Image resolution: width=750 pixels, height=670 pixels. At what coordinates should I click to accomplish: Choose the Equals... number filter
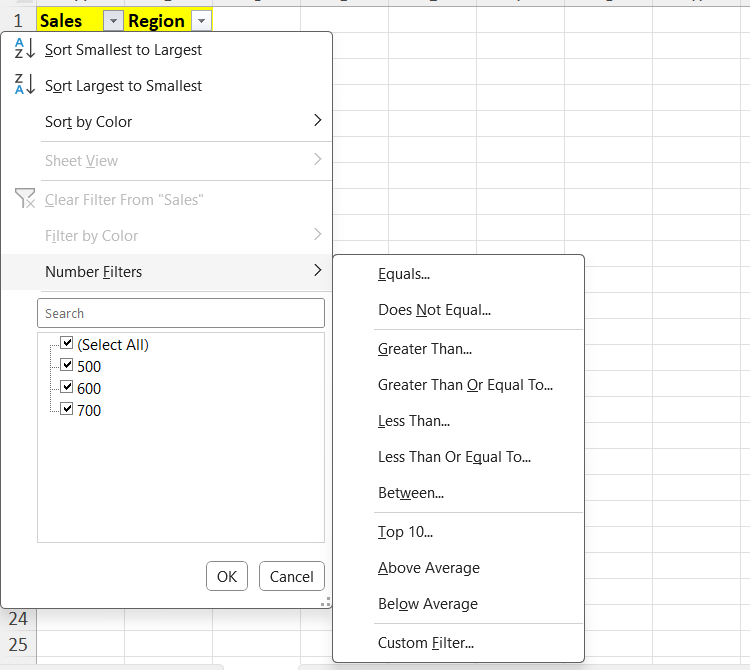[x=458, y=274]
